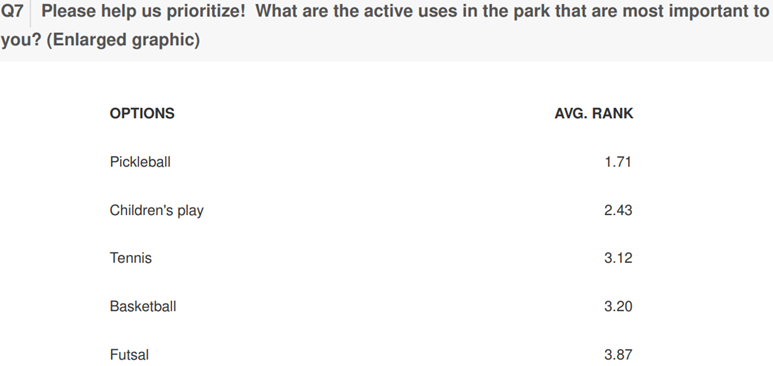Click the Q7 question number label
This screenshot has height=366, width=773.
point(12,11)
